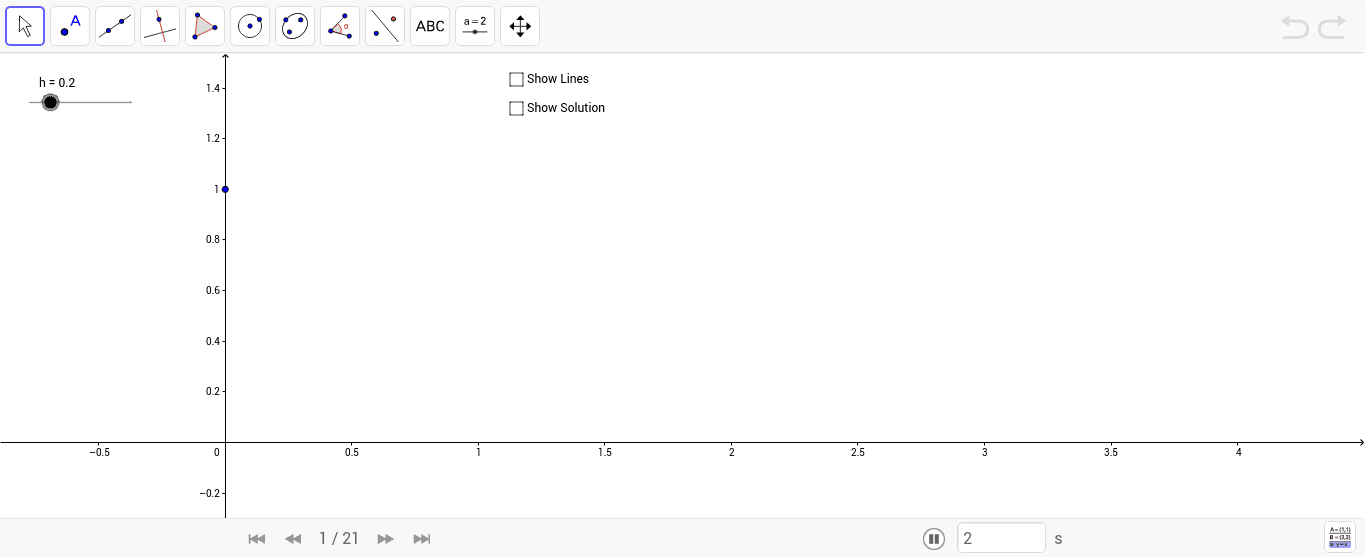Select the Reflect about line tool
The height and width of the screenshot is (558, 1366).
(x=385, y=26)
